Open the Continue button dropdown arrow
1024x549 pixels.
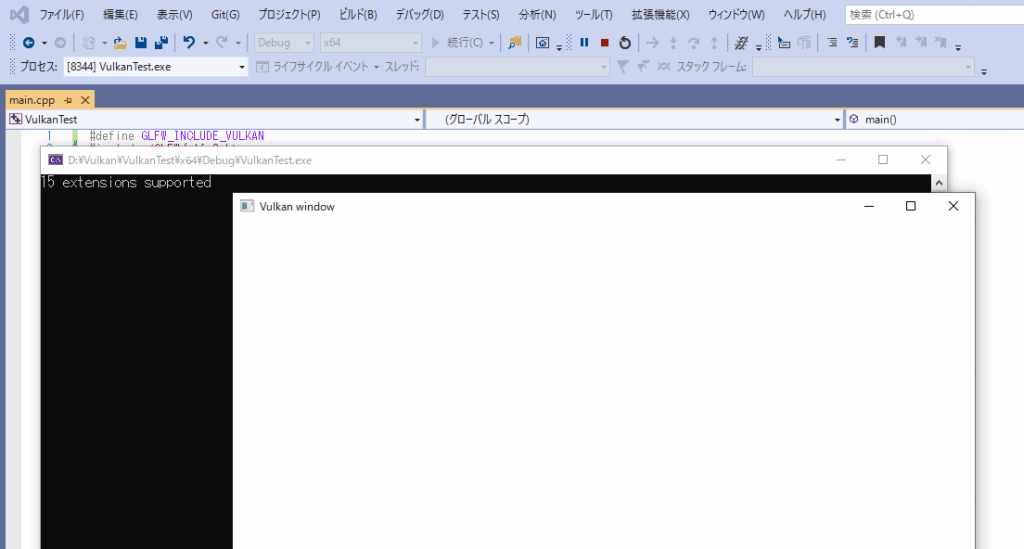(x=491, y=43)
